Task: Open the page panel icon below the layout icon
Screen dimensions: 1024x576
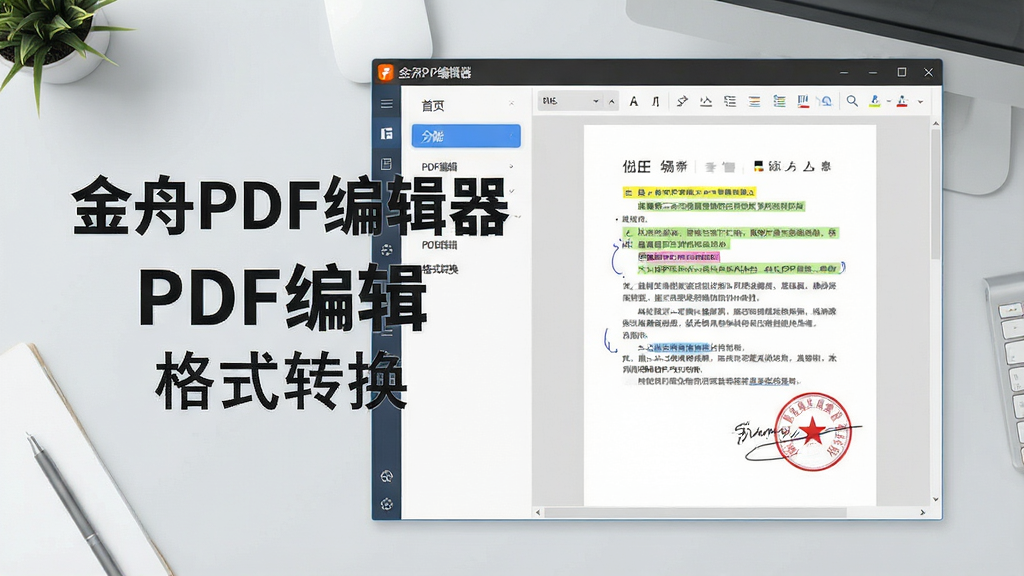Action: tap(387, 163)
